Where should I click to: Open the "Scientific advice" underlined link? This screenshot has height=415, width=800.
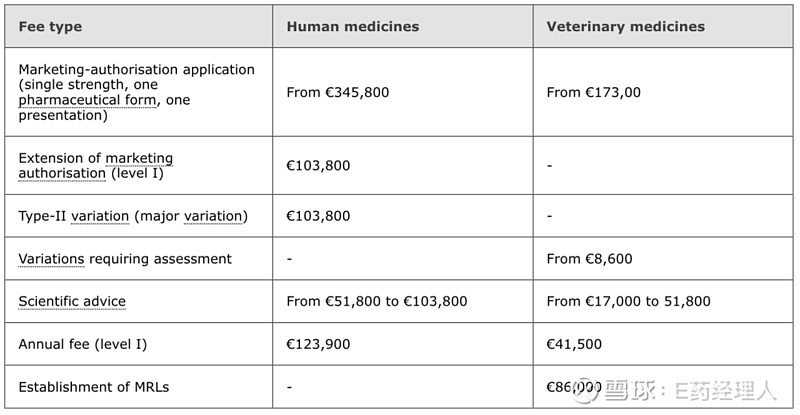[72, 301]
